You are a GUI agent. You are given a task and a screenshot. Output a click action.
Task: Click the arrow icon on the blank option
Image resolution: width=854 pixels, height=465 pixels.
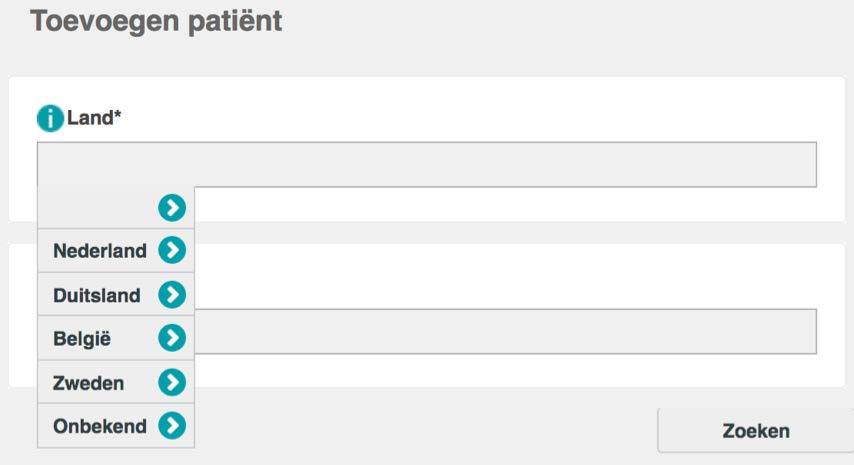pyautogui.click(x=172, y=207)
